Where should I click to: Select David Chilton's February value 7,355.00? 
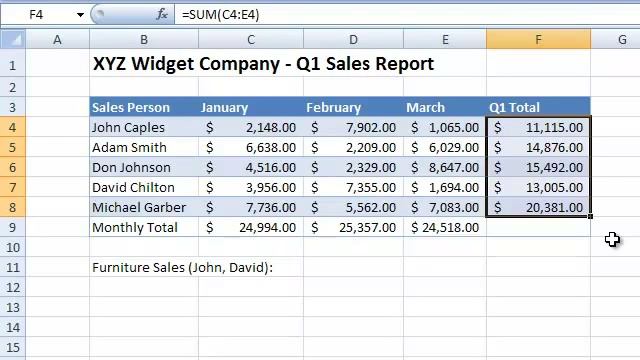(x=353, y=187)
